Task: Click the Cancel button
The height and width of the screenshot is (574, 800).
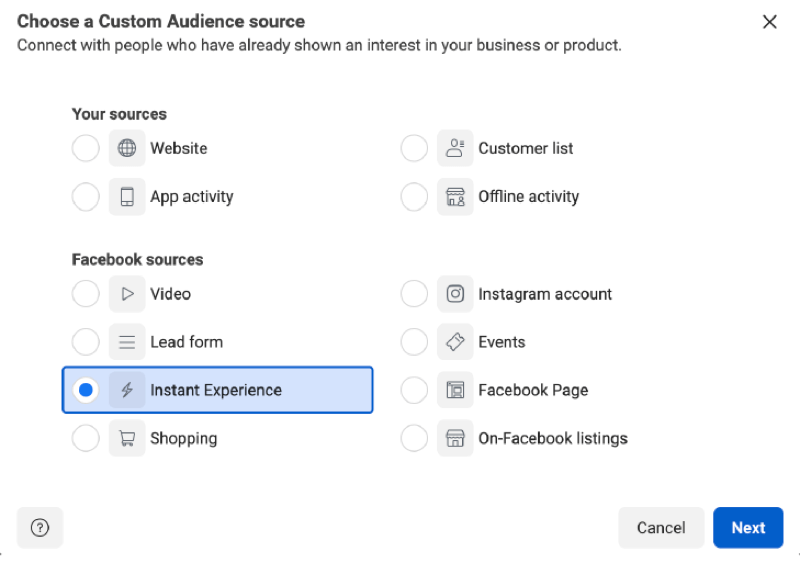Action: [x=661, y=528]
